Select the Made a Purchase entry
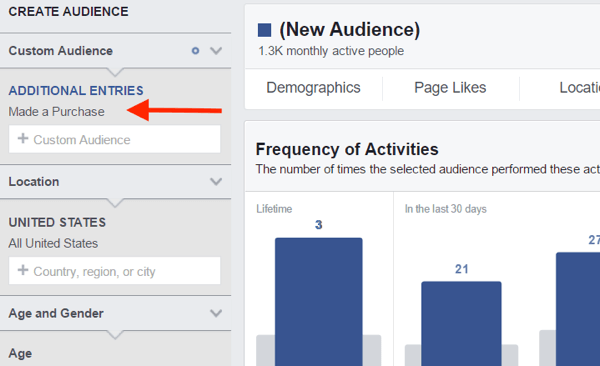Screen dimensions: 600x366 click(56, 111)
